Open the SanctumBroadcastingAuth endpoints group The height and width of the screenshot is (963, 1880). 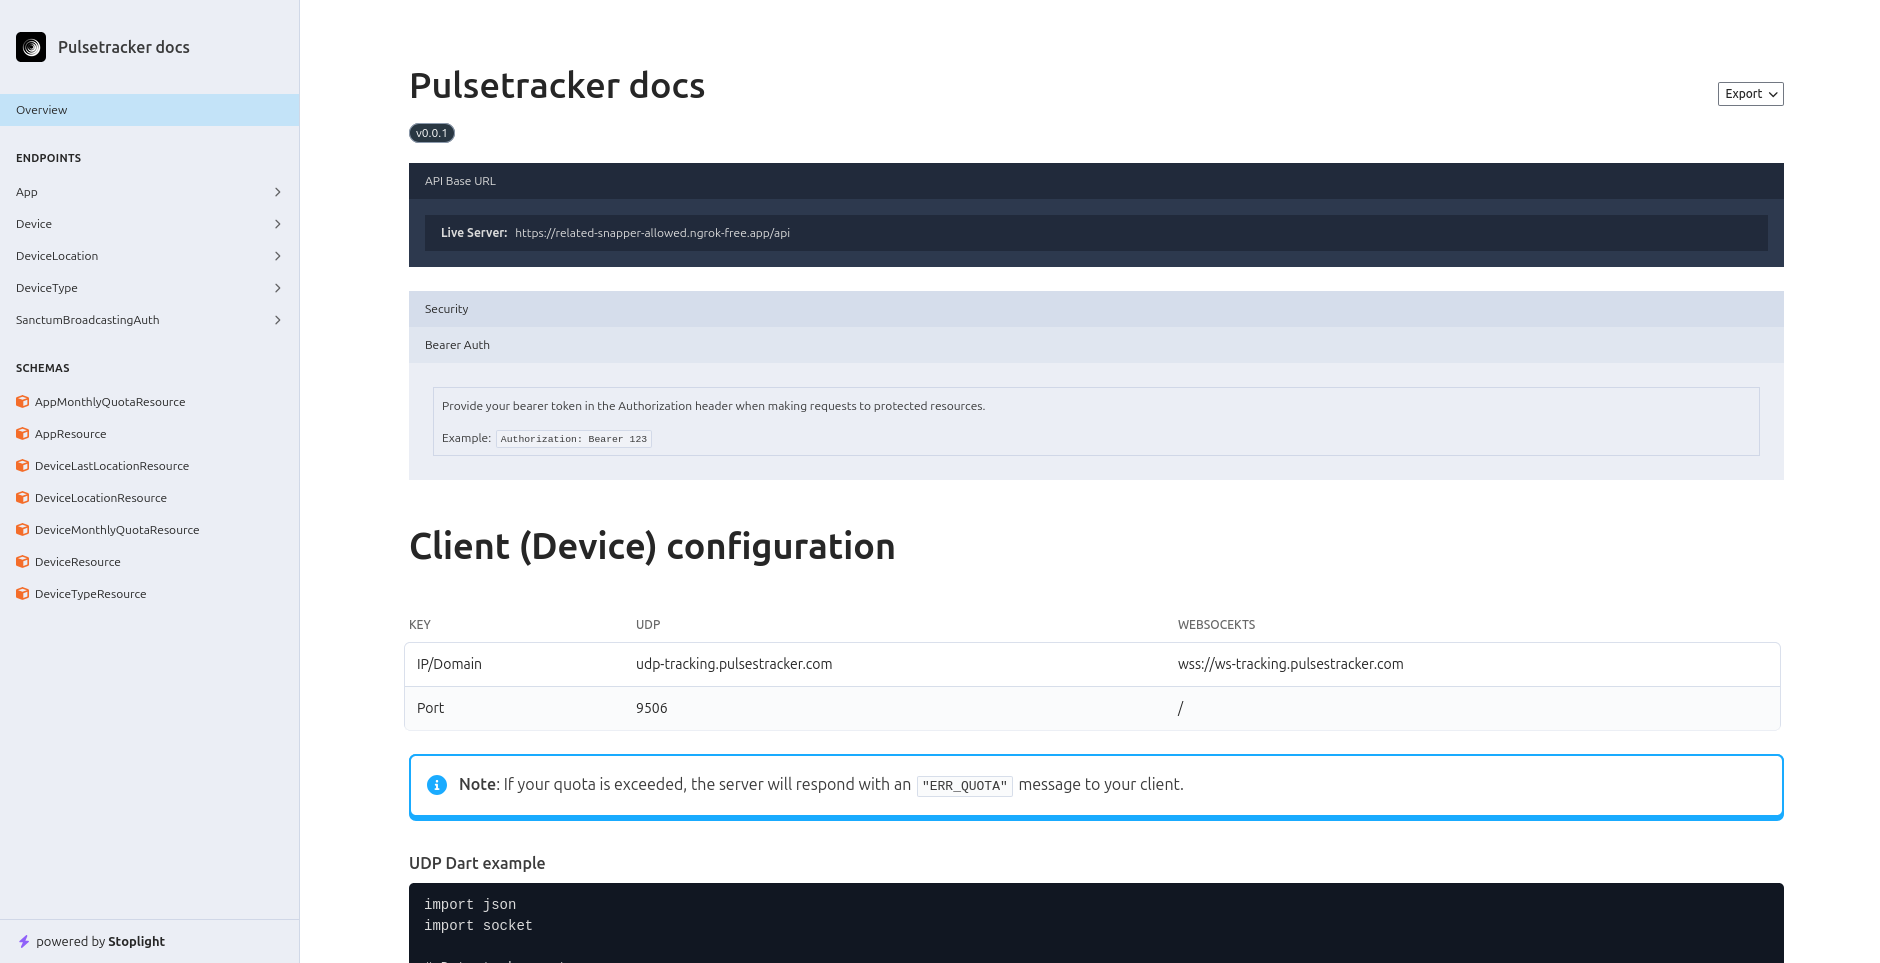[x=149, y=320]
